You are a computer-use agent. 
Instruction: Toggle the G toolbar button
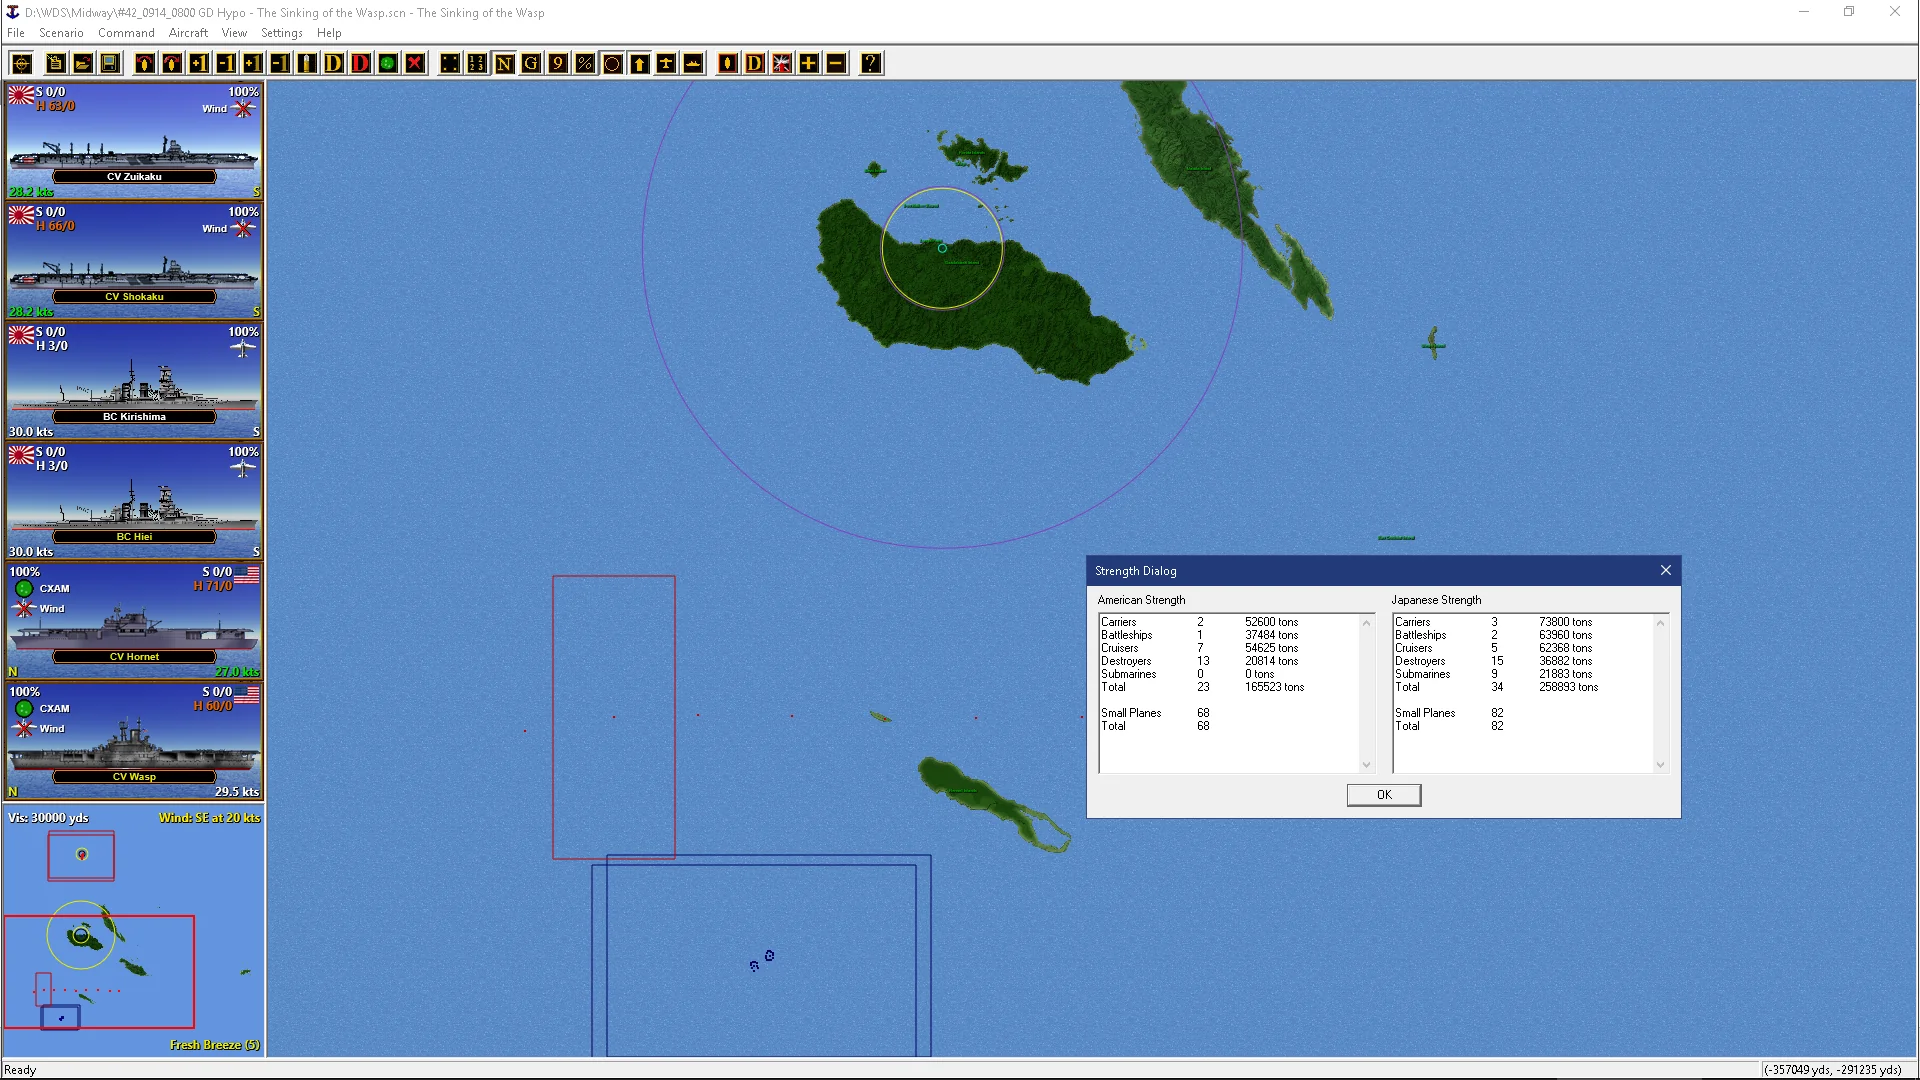(531, 64)
